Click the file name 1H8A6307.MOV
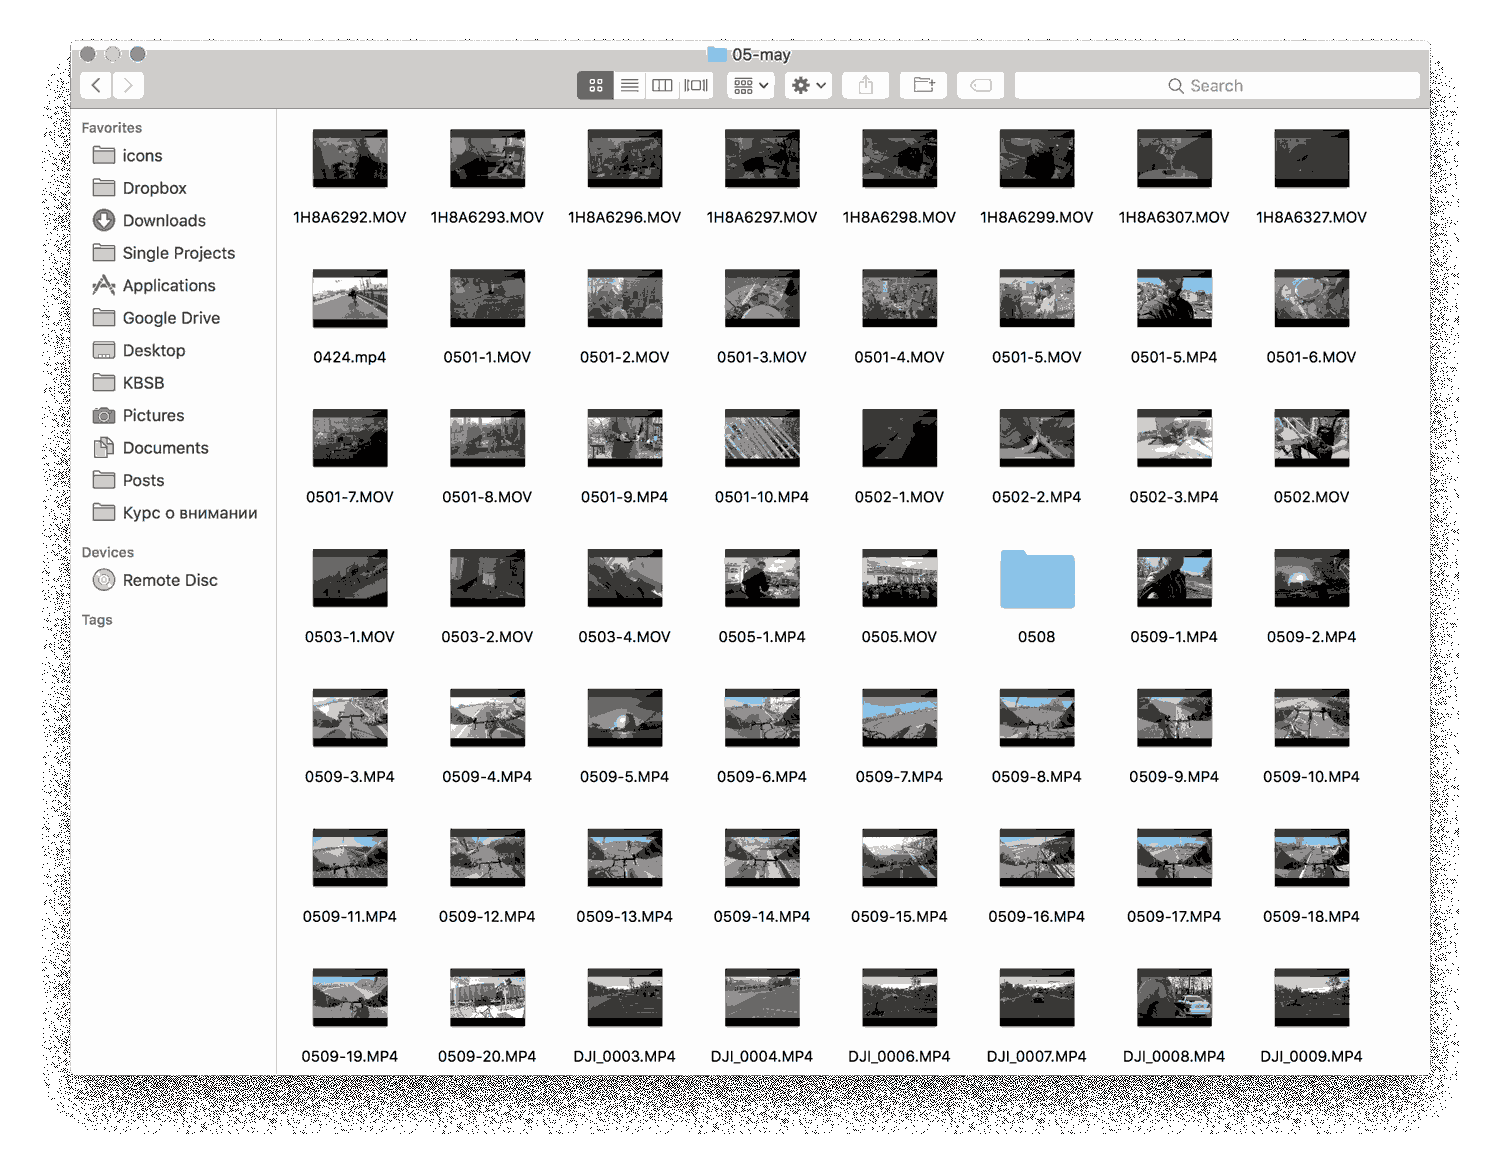This screenshot has height=1175, width=1500. (x=1174, y=217)
